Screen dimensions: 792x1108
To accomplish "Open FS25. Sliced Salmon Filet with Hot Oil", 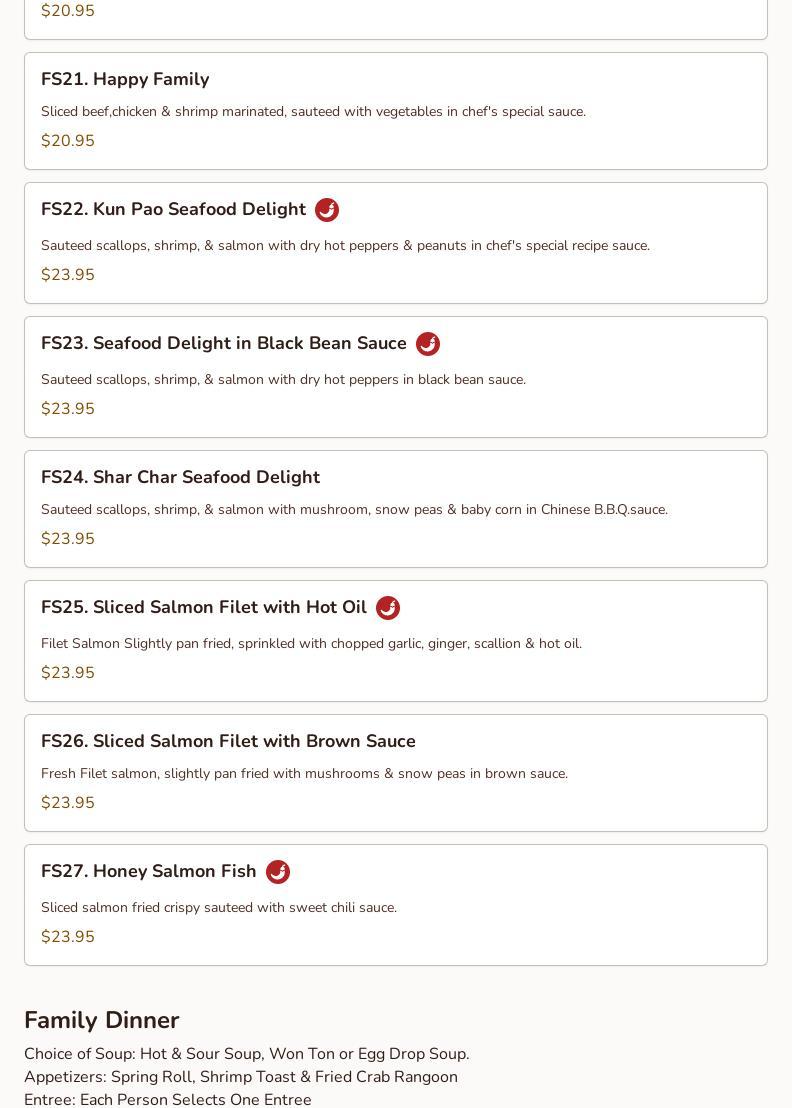I will pos(203,607).
